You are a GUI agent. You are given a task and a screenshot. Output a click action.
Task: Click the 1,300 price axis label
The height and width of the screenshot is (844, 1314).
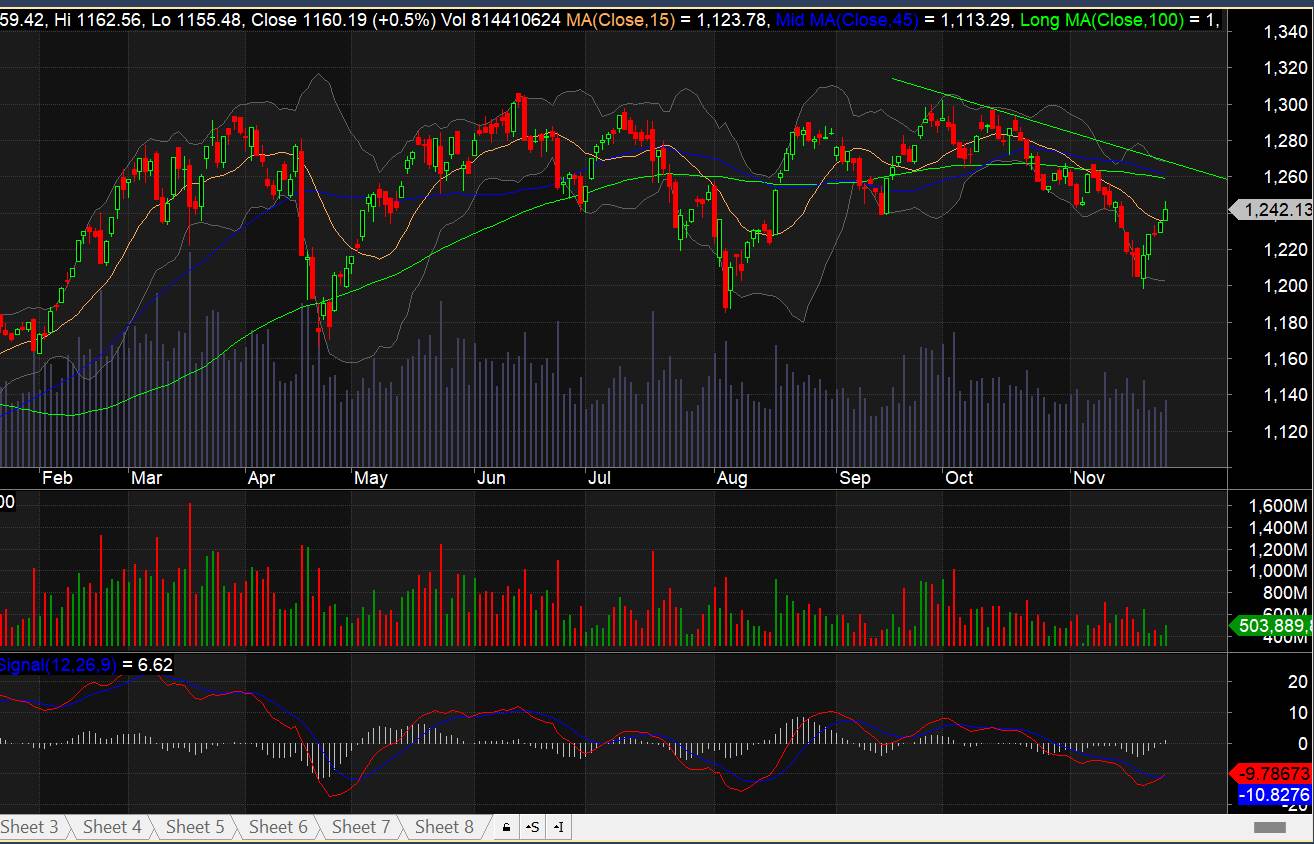pos(1285,105)
